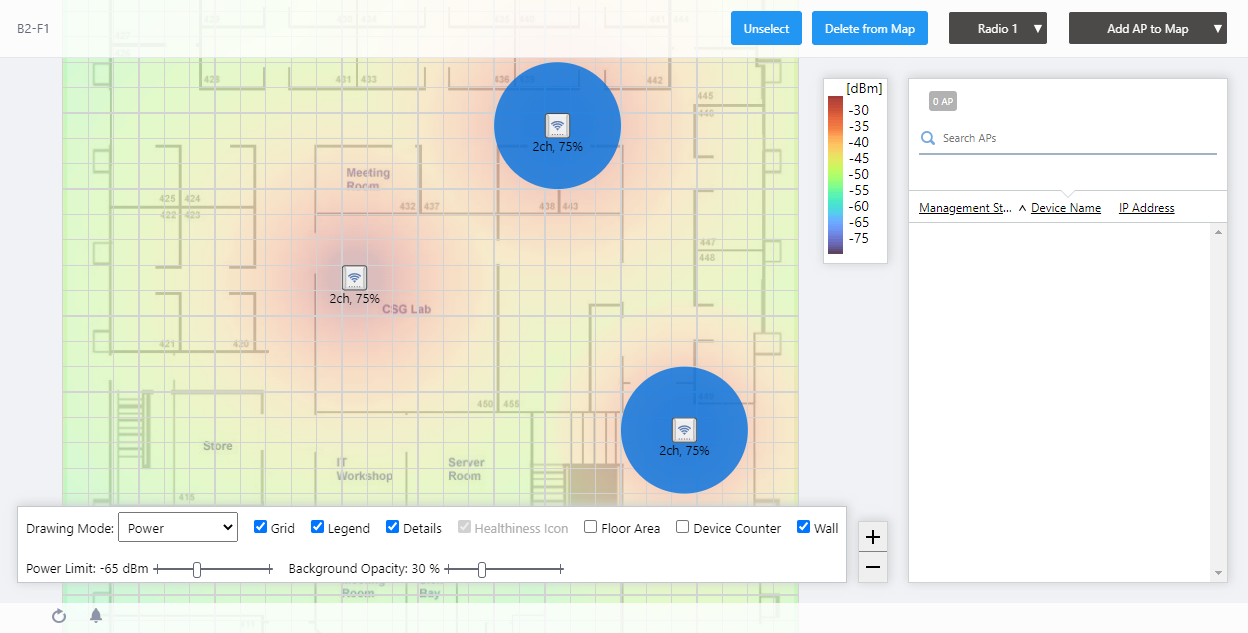Click the selected AP icon at top

557,125
